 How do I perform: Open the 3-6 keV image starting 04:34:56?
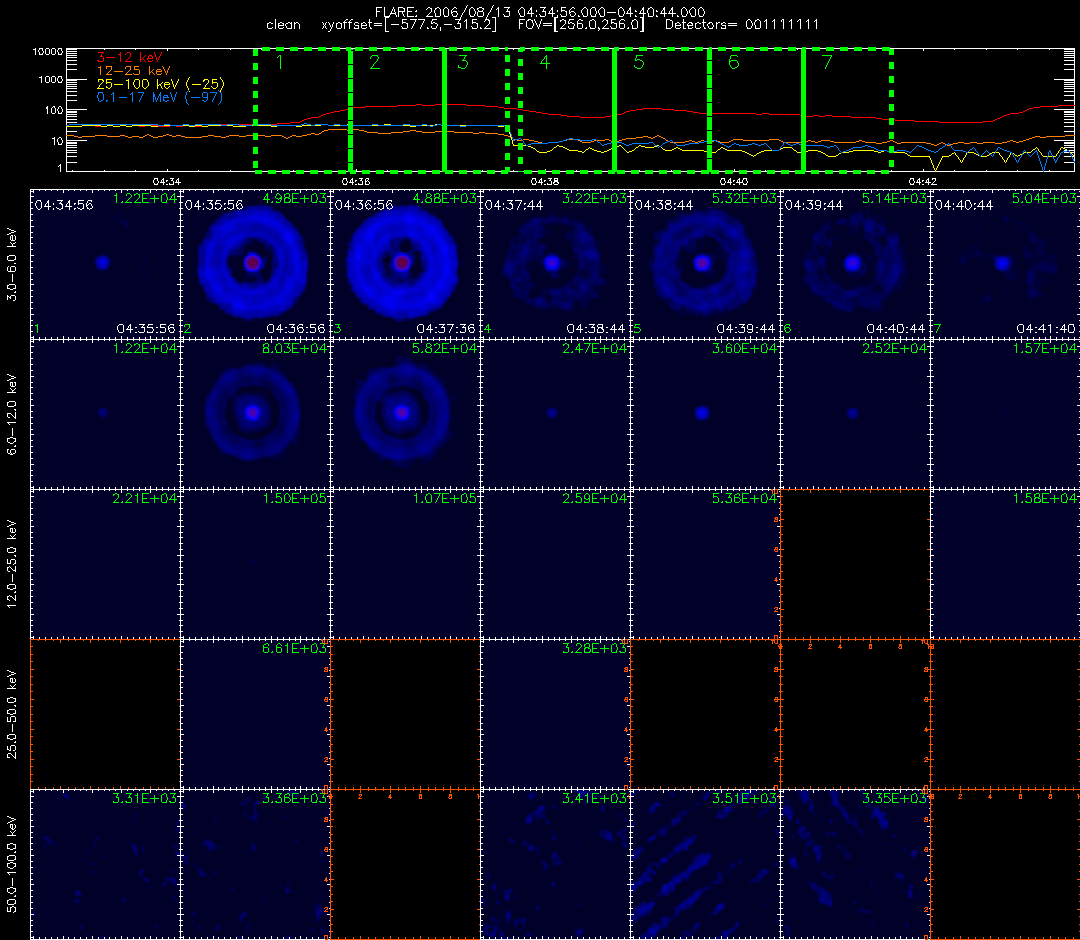(105, 264)
